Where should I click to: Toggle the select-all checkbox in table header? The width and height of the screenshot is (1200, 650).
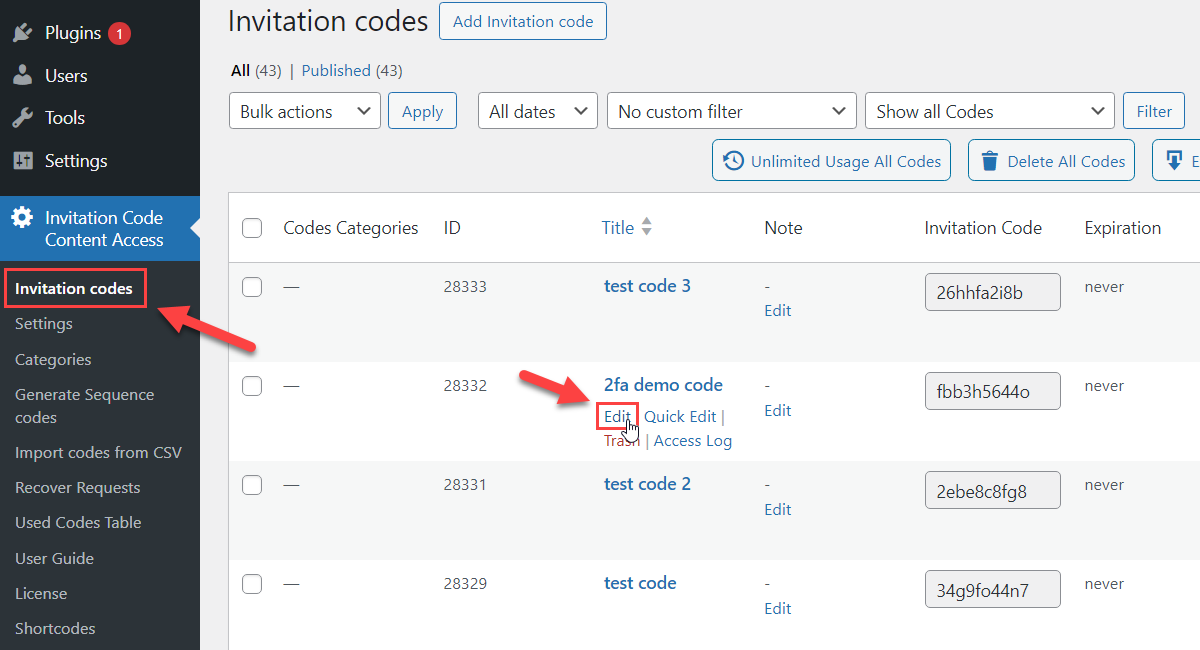tap(252, 228)
